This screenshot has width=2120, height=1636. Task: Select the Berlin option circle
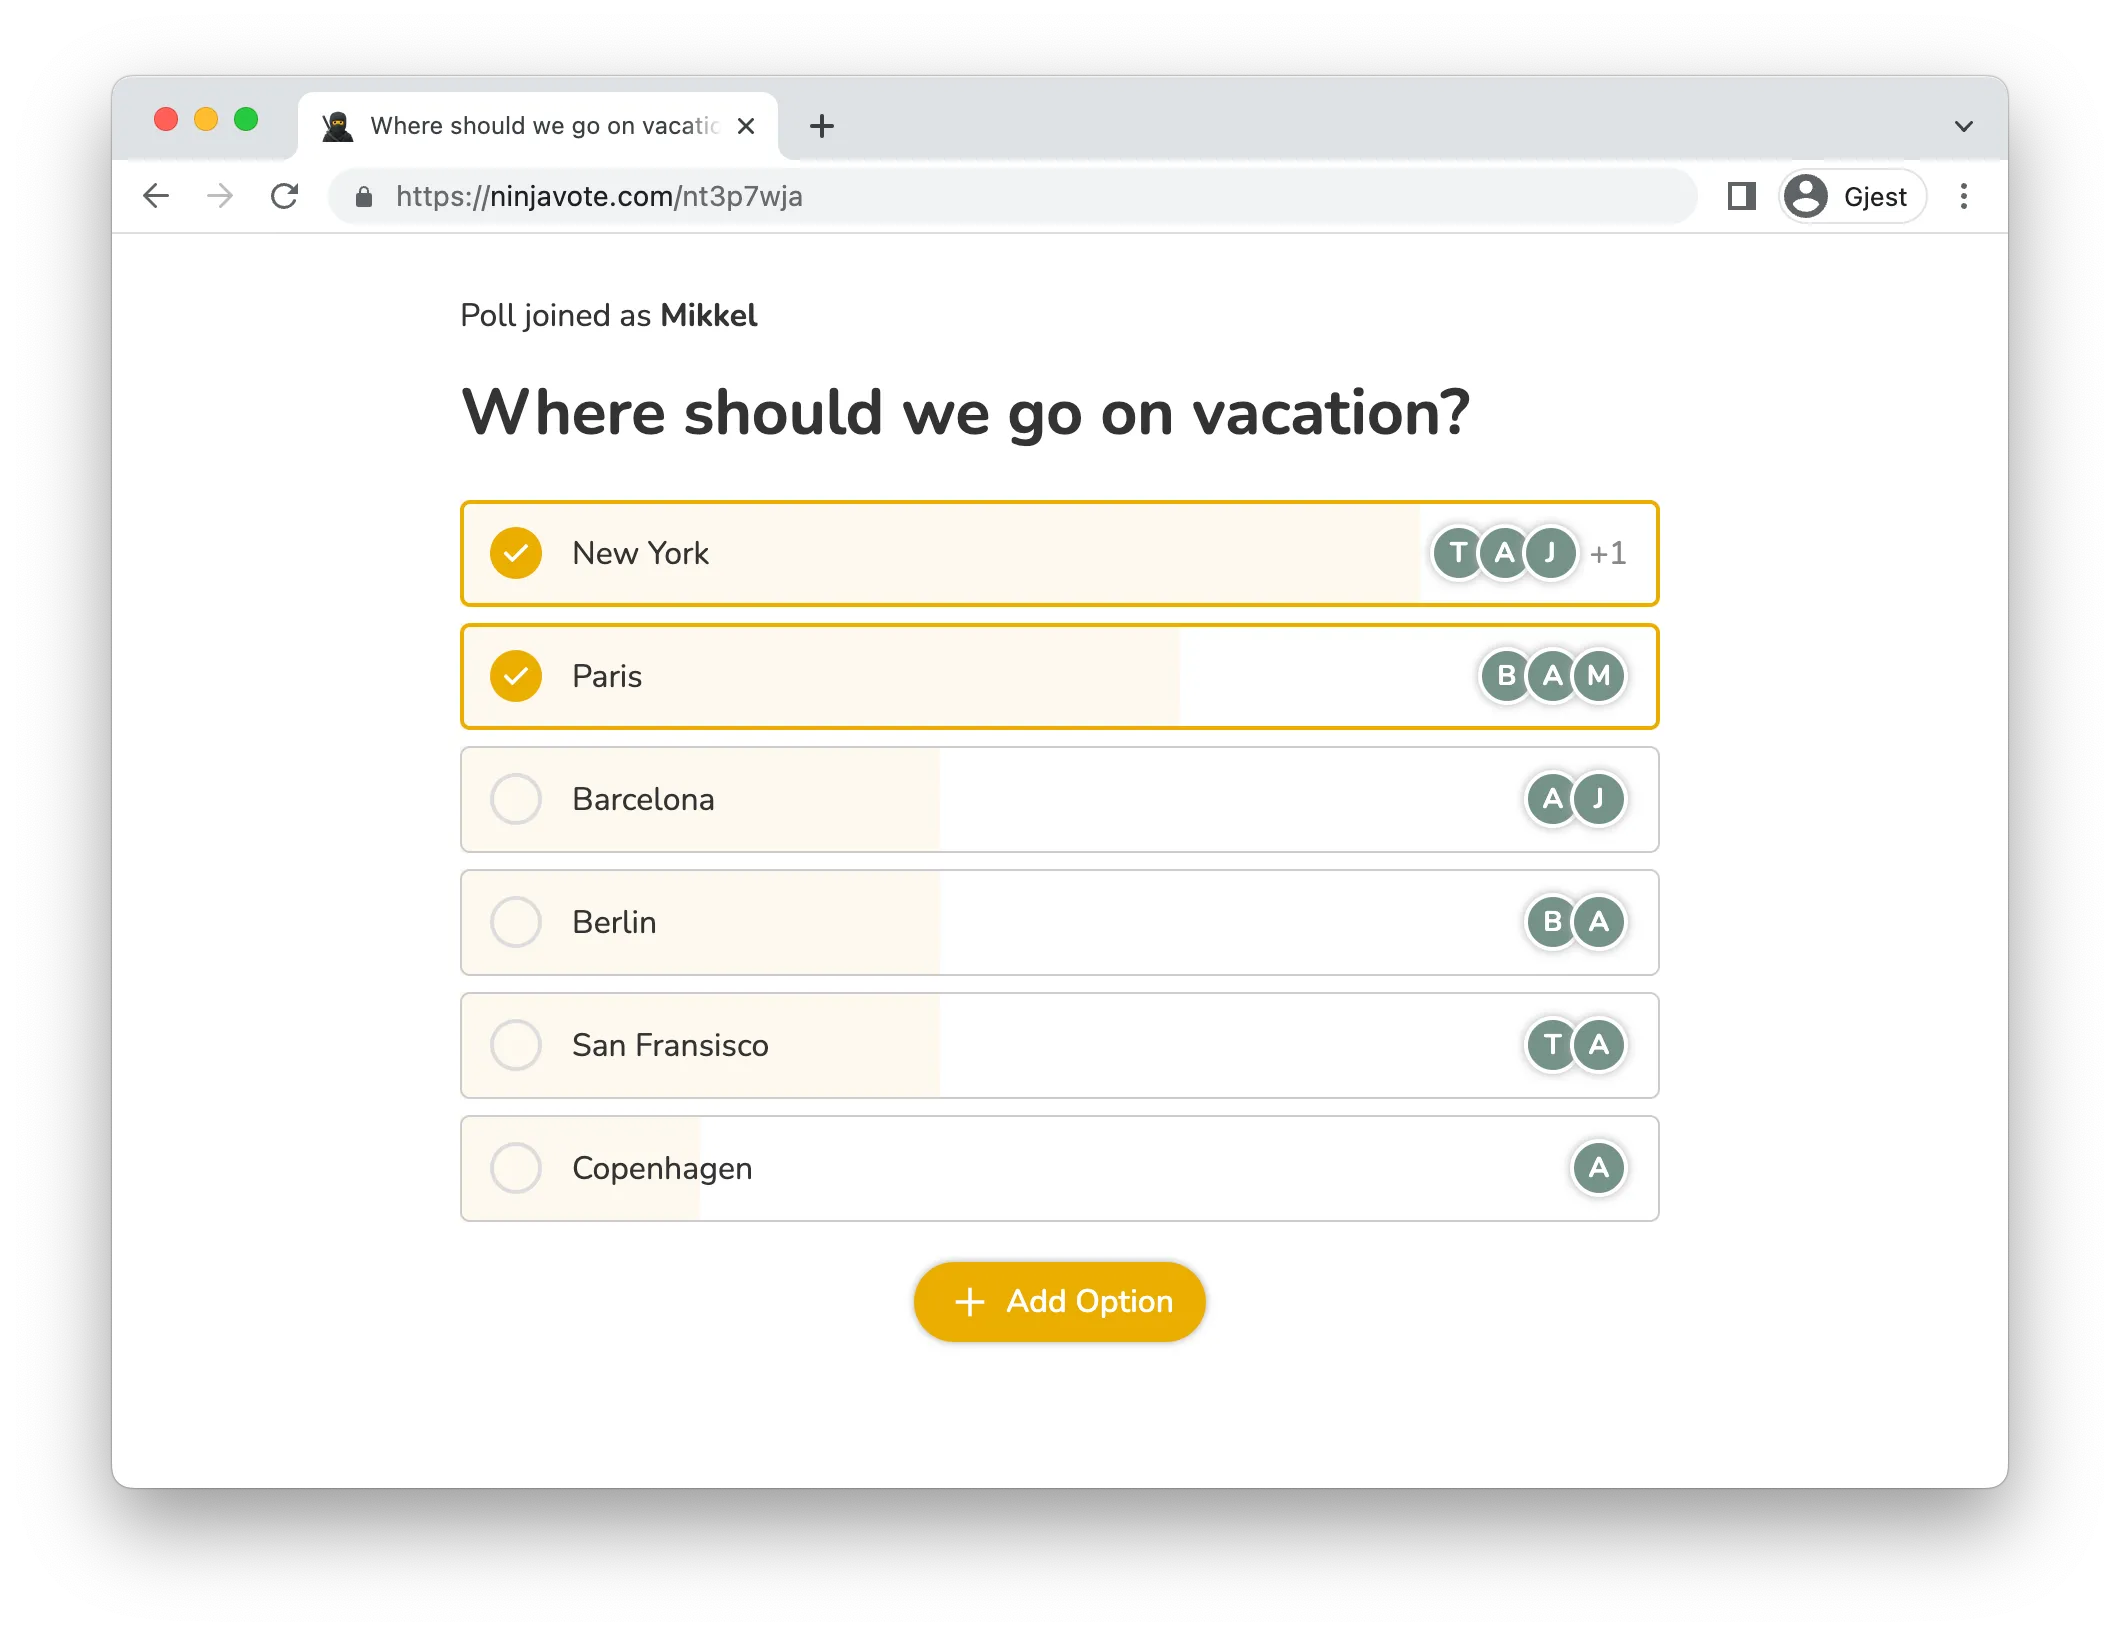pyautogui.click(x=516, y=922)
